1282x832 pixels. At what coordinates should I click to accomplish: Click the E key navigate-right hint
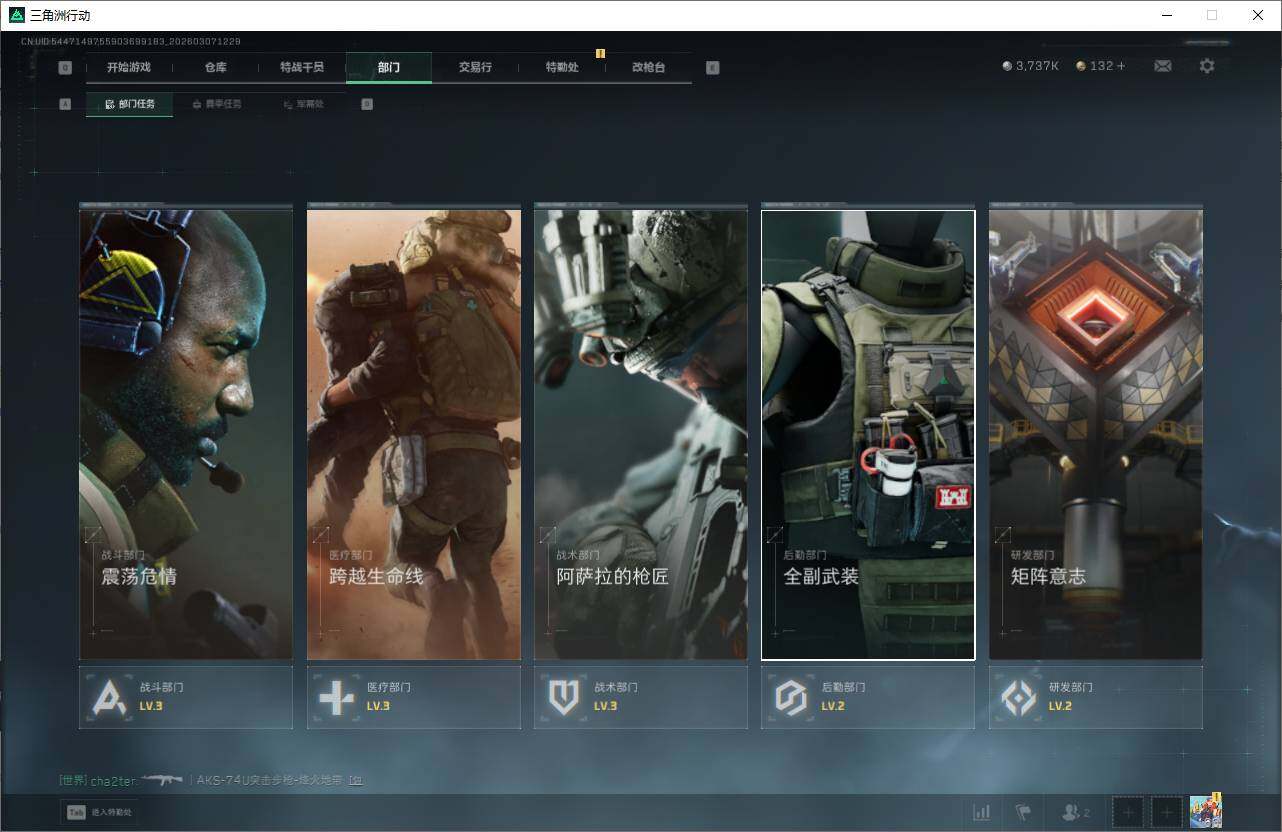(x=712, y=68)
